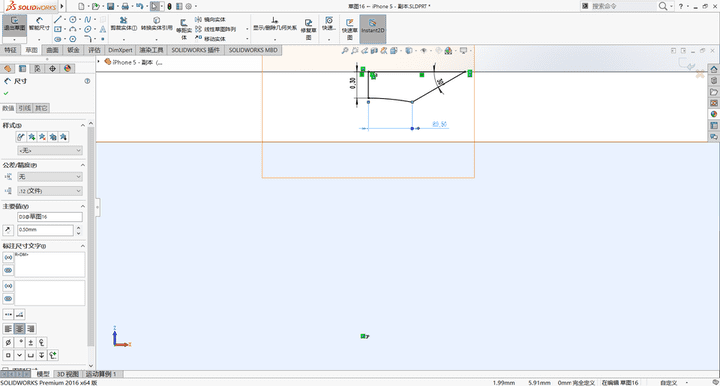Viewport: 720px width, 386px height.
Task: Open the 曲面 Surfaces tab
Action: click(52, 50)
